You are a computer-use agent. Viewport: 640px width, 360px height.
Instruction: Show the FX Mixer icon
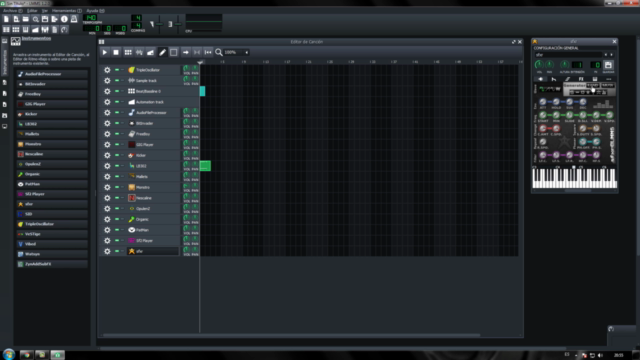[45, 29]
